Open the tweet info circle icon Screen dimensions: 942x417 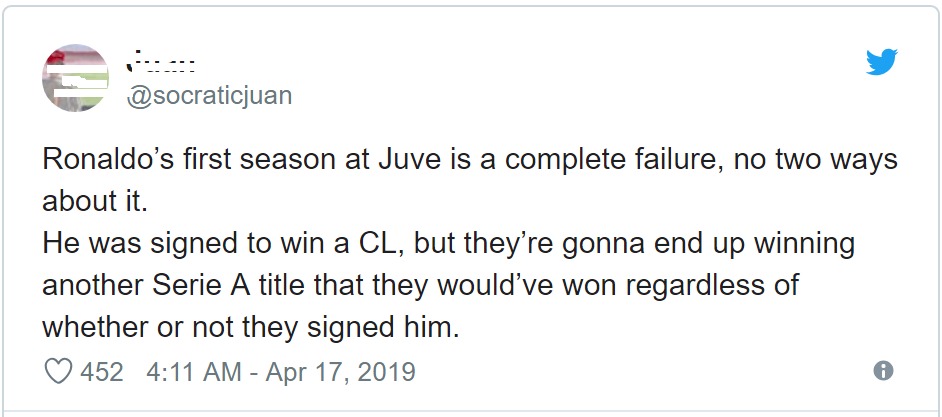883,370
